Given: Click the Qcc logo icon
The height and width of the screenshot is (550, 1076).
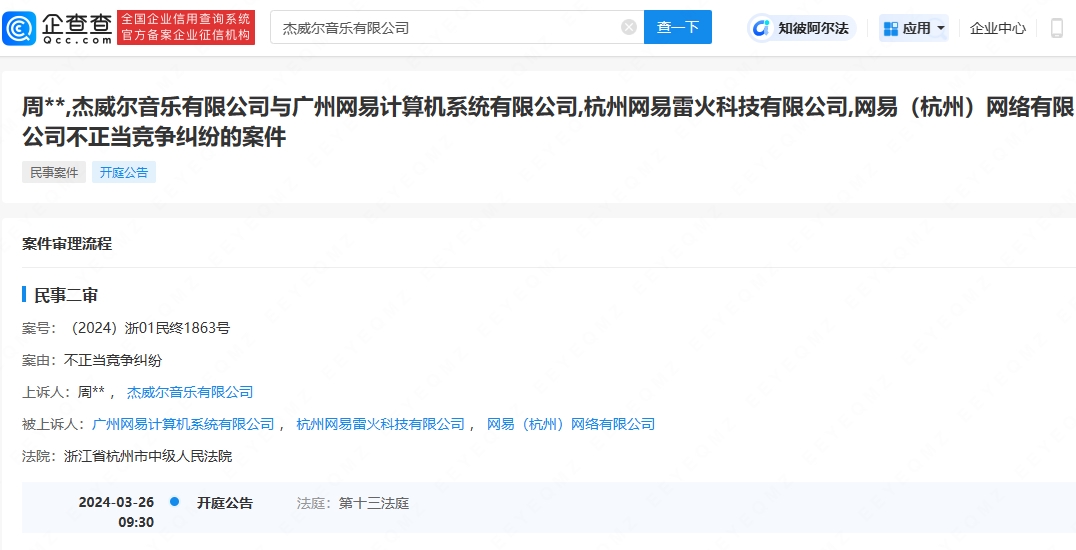Looking at the screenshot, I should tap(19, 27).
